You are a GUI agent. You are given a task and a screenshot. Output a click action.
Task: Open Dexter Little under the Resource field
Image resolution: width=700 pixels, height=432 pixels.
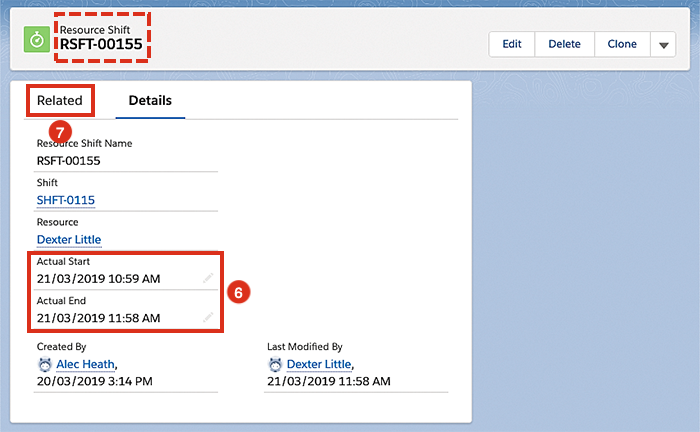coord(69,240)
